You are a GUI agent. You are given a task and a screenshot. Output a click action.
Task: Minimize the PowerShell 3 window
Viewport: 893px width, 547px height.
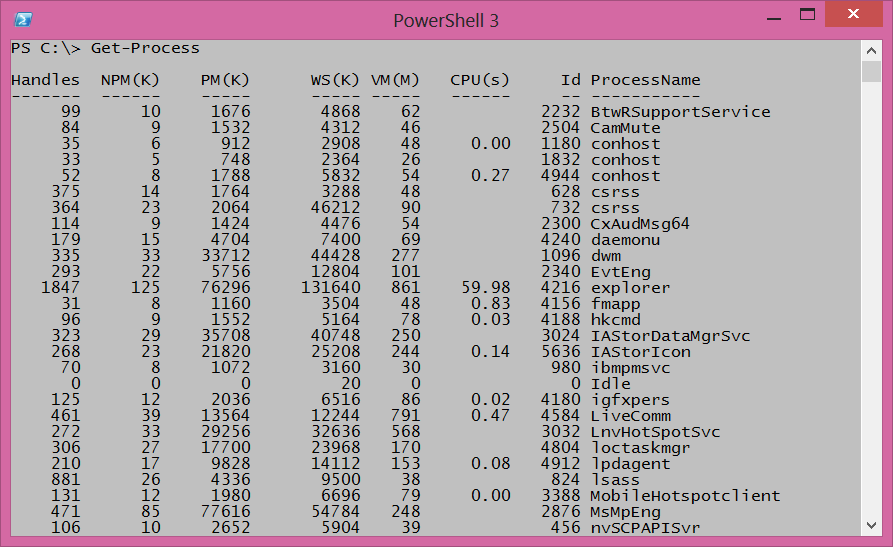click(x=772, y=17)
